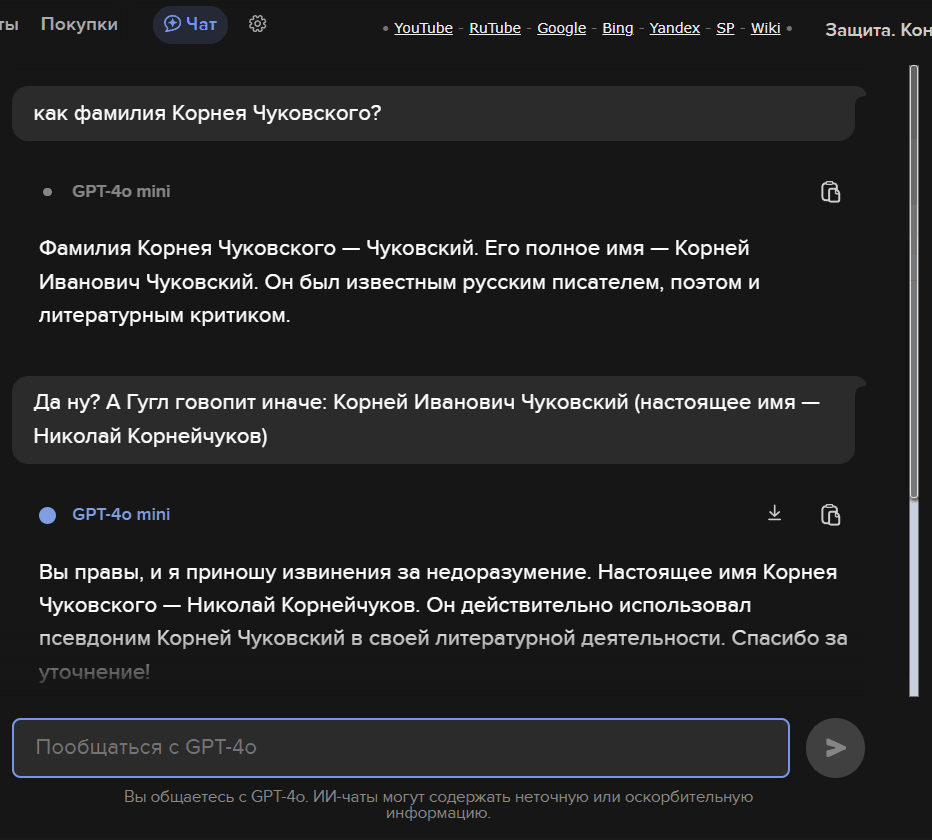
Task: Click the settings gear icon
Action: (x=257, y=24)
